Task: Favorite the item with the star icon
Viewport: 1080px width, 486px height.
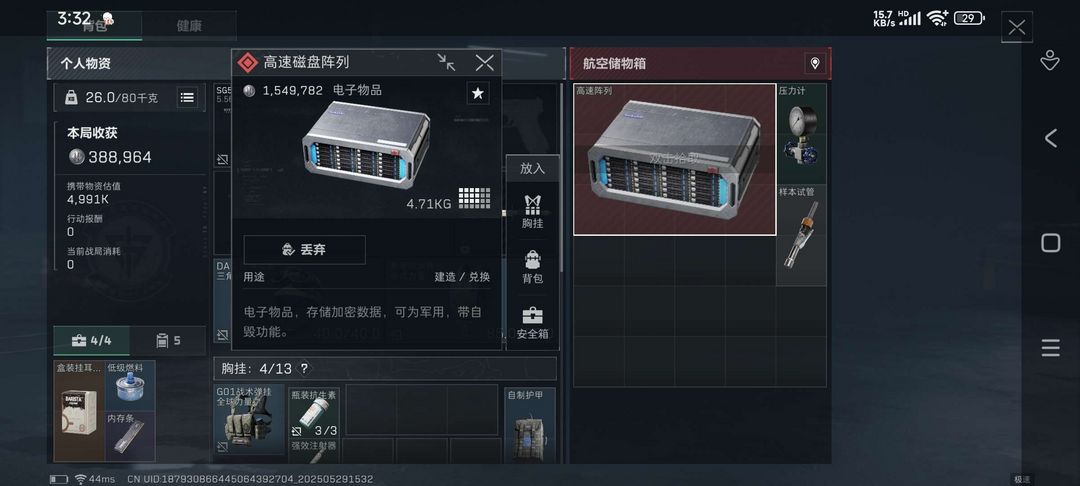Action: click(477, 93)
